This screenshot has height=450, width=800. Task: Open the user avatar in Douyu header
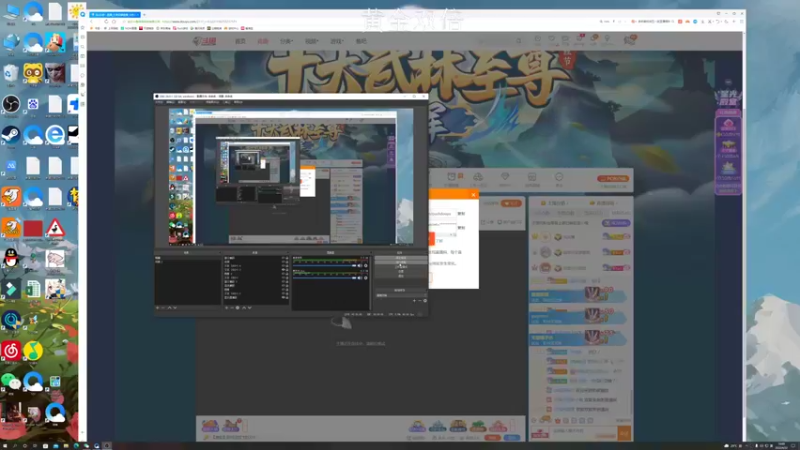[x=630, y=40]
